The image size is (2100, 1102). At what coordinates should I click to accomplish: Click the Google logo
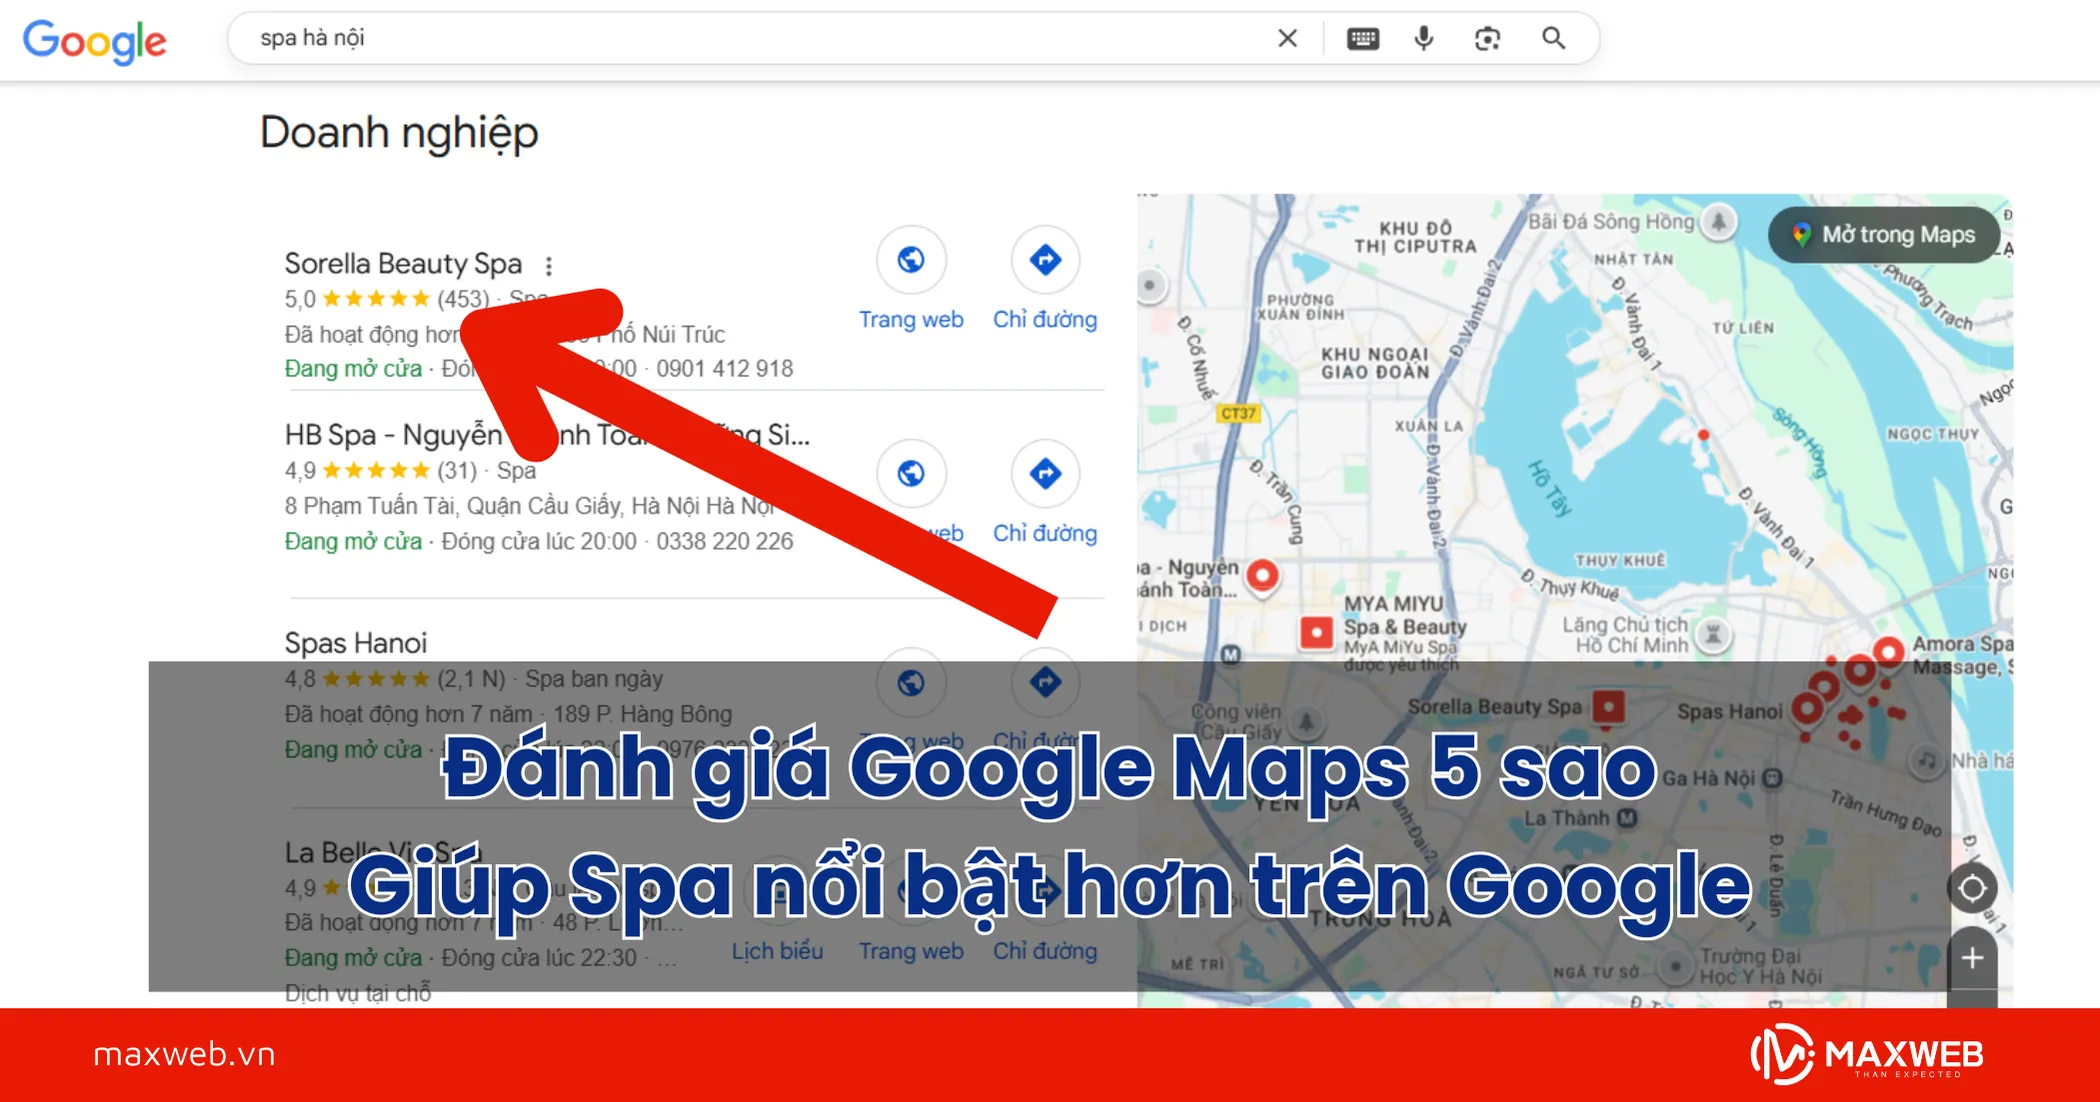tap(95, 41)
